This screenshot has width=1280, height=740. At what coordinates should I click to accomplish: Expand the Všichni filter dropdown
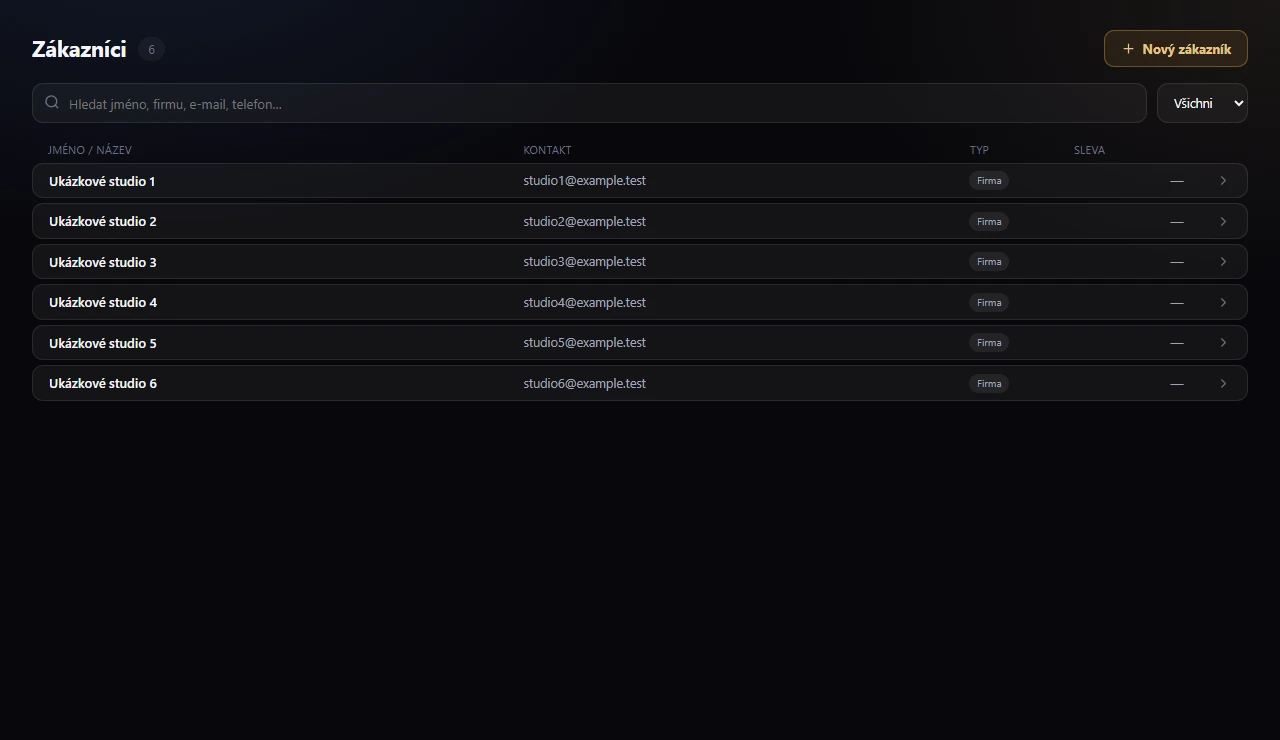coord(1202,103)
